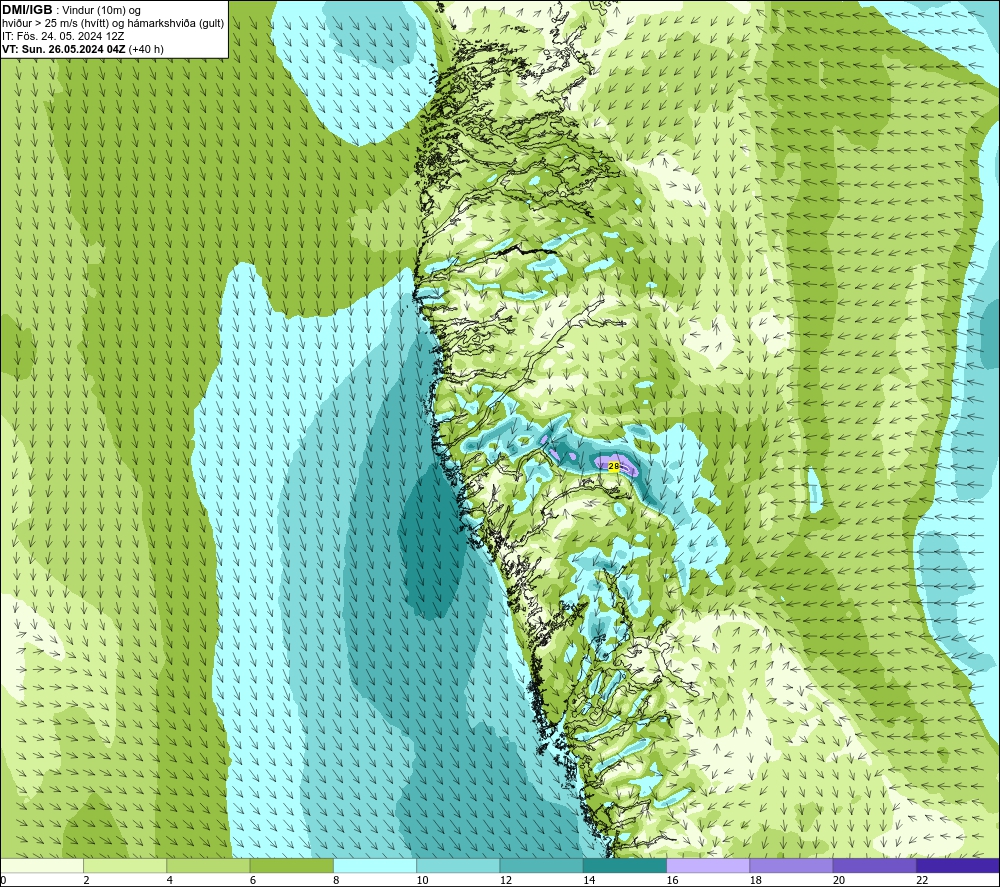The image size is (1000, 887).
Task: Click the 18-20 m/s purple legend swatch
Action: point(791,865)
